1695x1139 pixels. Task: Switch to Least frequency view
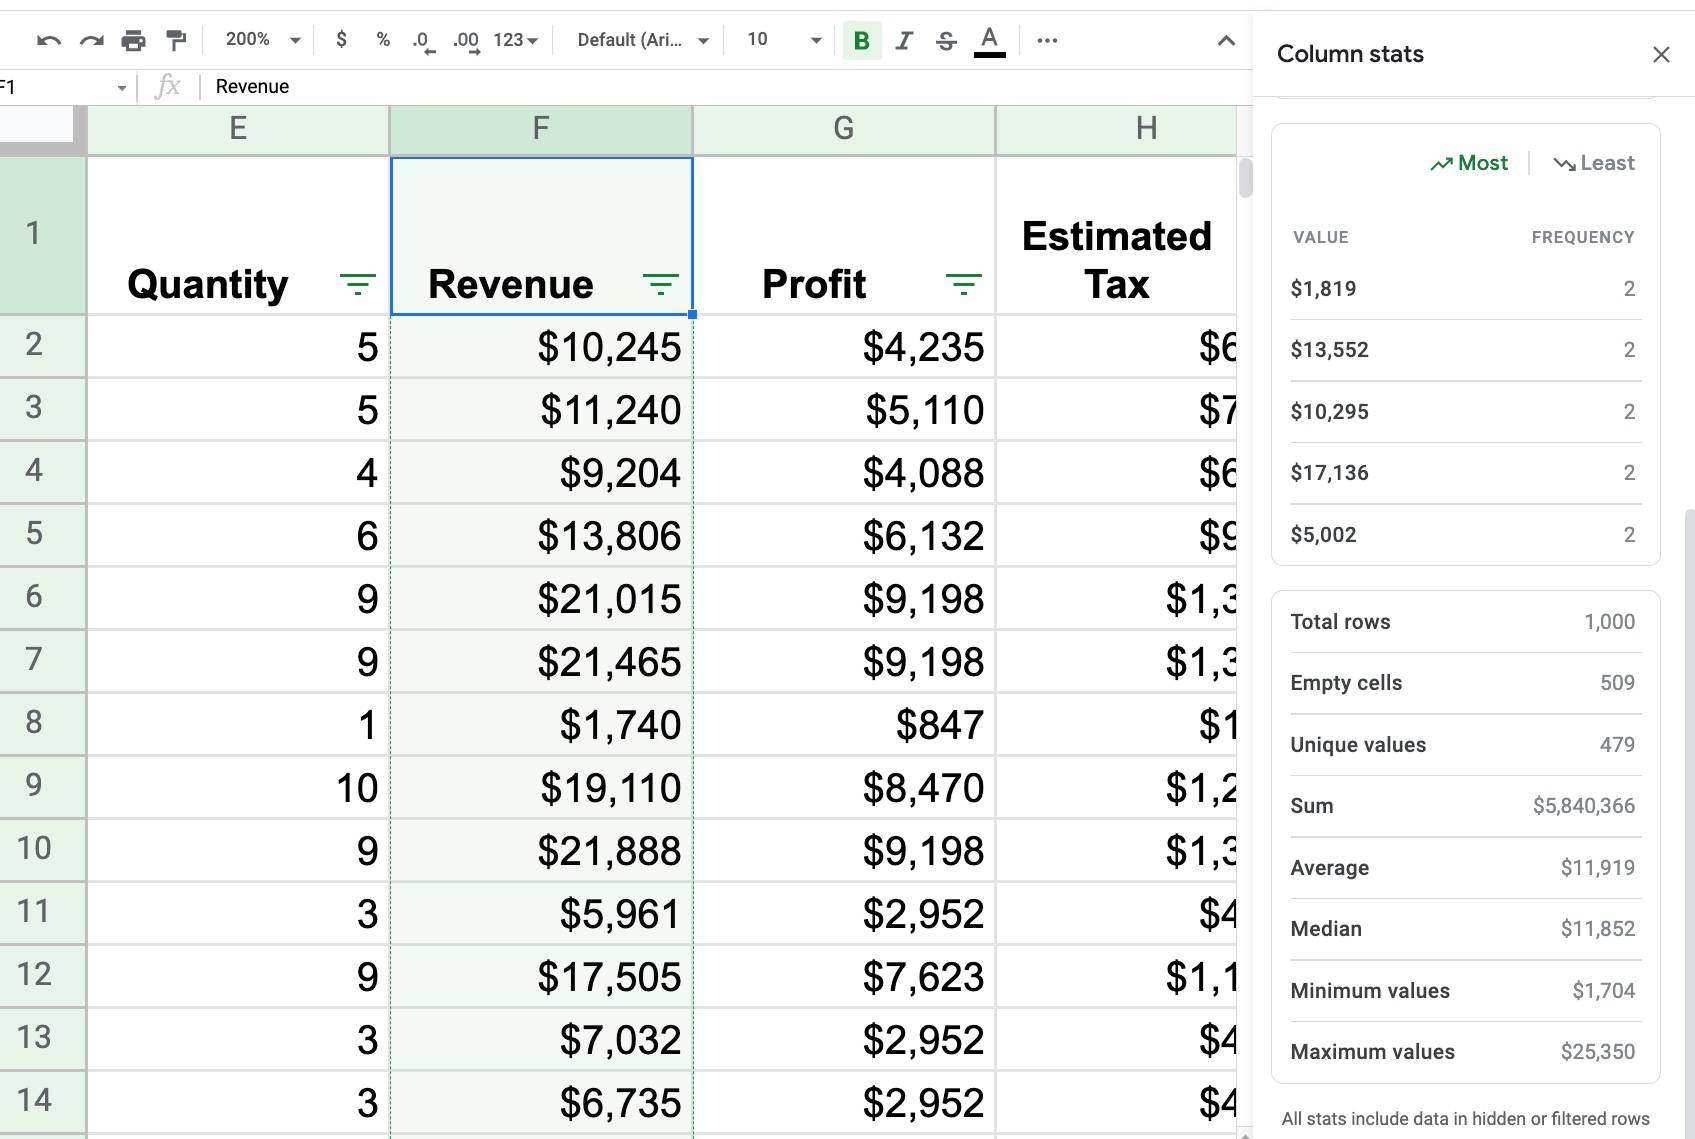pyautogui.click(x=1593, y=162)
